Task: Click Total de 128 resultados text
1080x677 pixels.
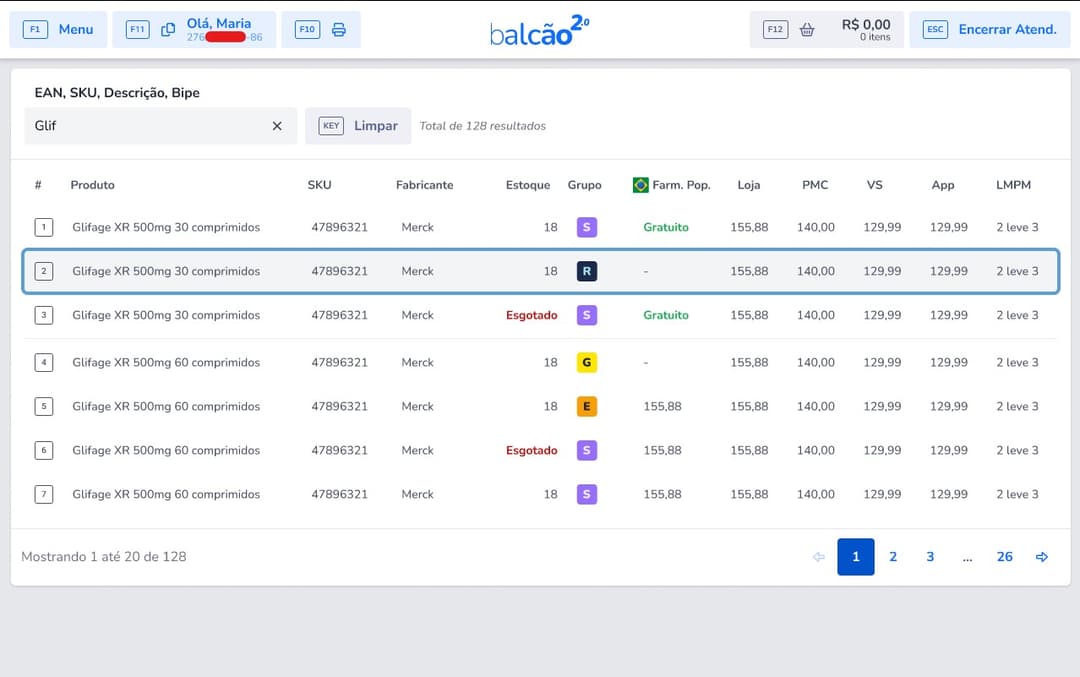Action: pos(483,126)
